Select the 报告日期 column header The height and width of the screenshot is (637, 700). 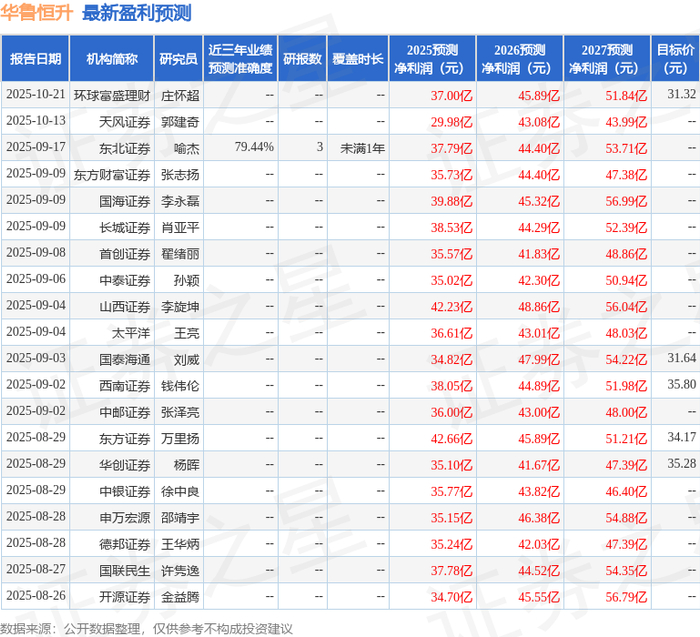[35, 58]
